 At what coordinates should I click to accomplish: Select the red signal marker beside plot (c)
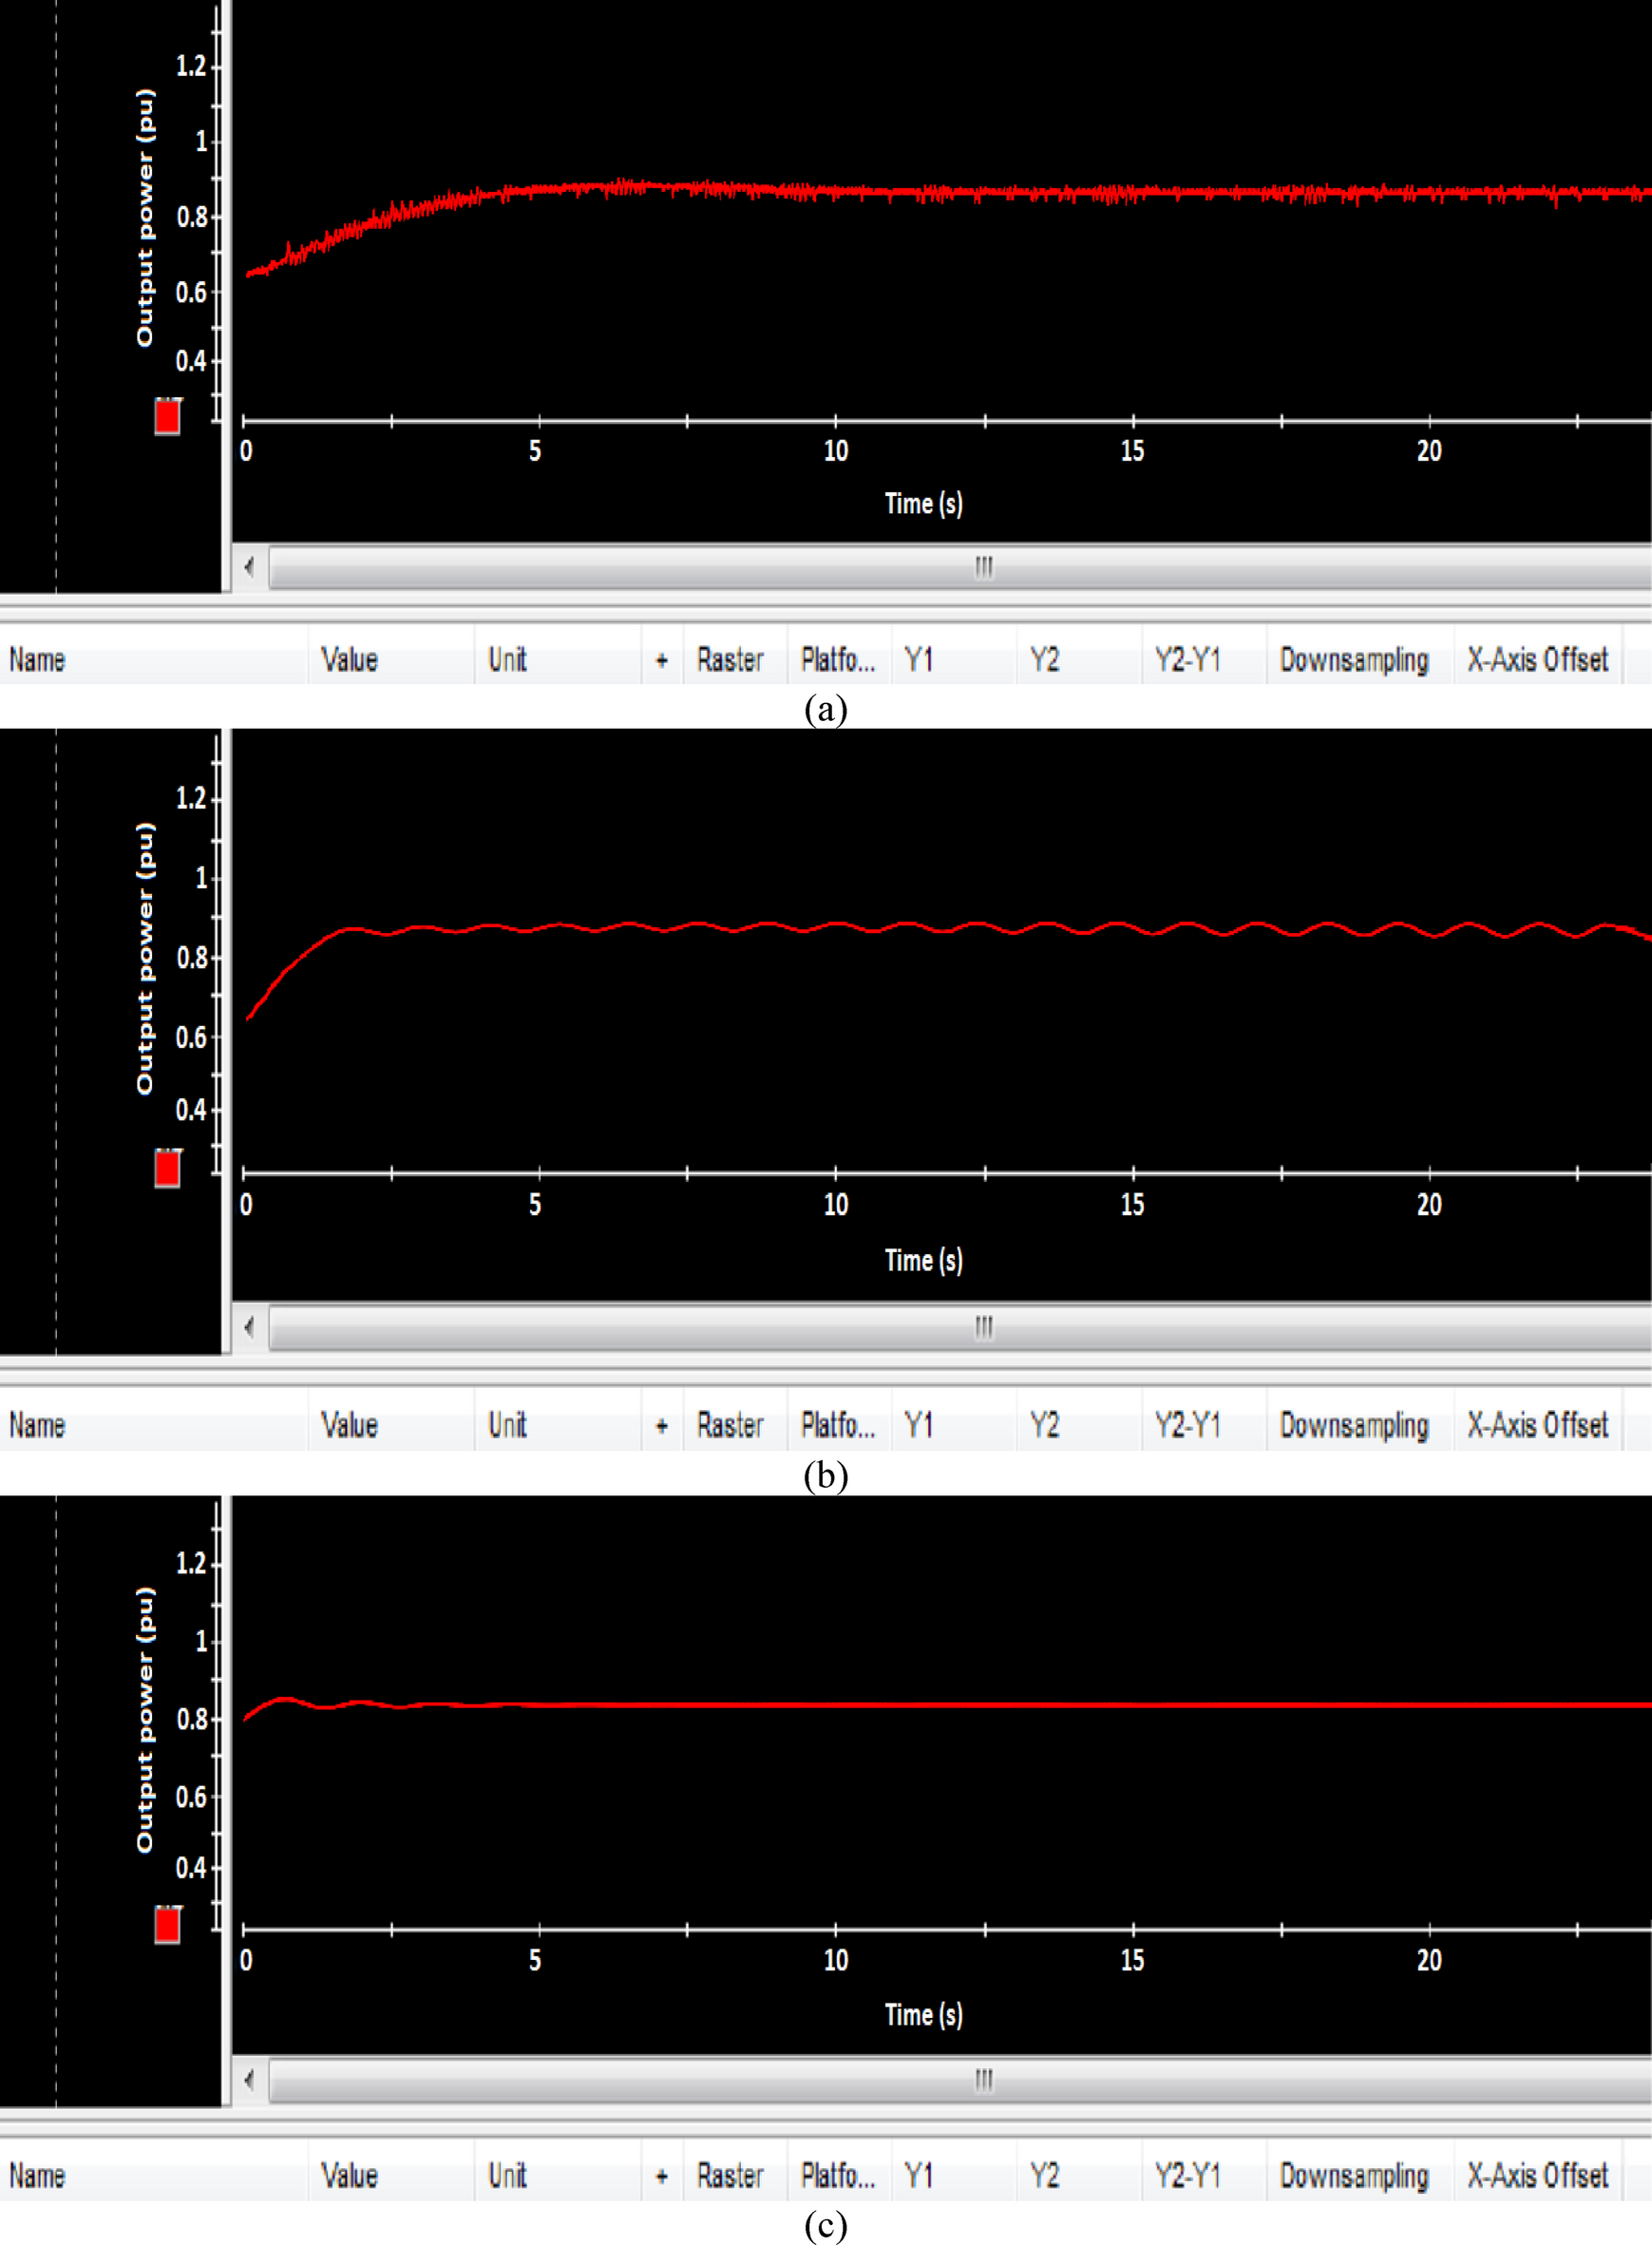pyautogui.click(x=167, y=1924)
